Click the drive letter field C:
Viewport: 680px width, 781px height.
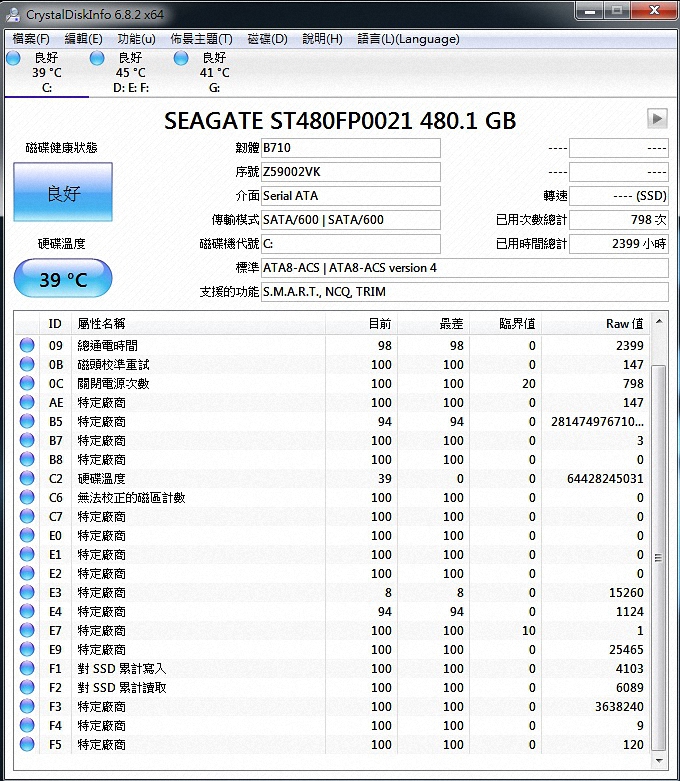(351, 244)
